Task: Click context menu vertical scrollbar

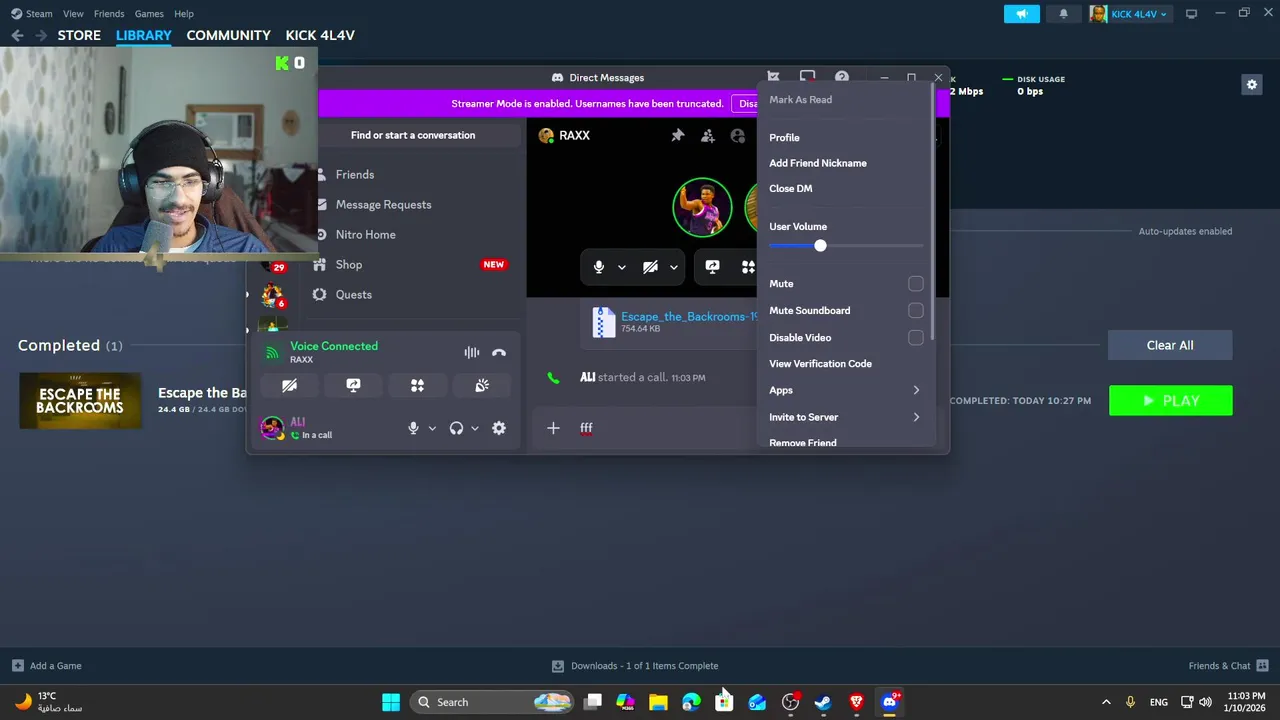Action: pyautogui.click(x=933, y=212)
